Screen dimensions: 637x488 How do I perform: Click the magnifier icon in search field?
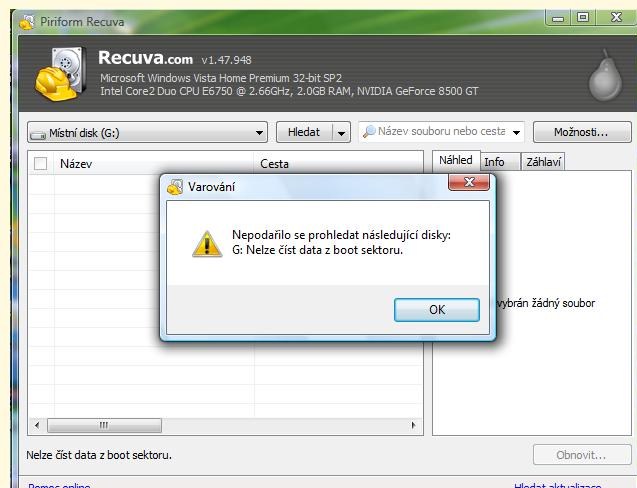coord(369,132)
